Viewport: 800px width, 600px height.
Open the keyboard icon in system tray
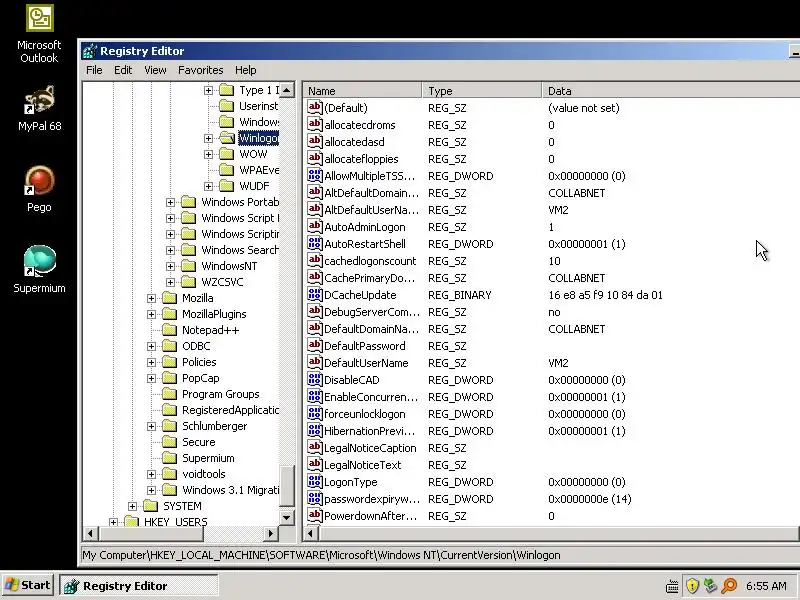coord(672,586)
